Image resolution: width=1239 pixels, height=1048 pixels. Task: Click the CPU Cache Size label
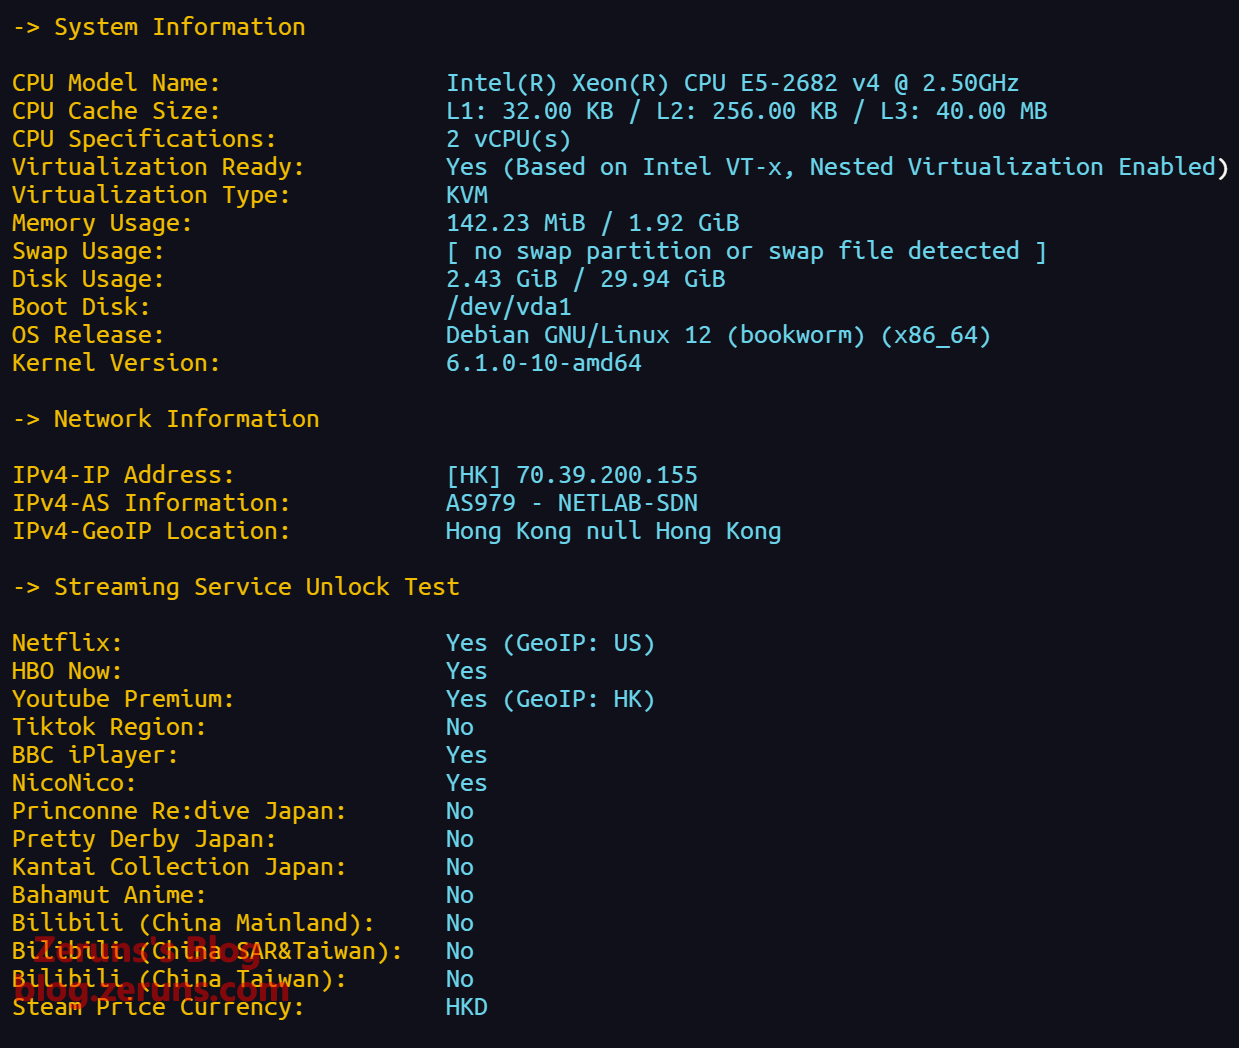(x=115, y=111)
